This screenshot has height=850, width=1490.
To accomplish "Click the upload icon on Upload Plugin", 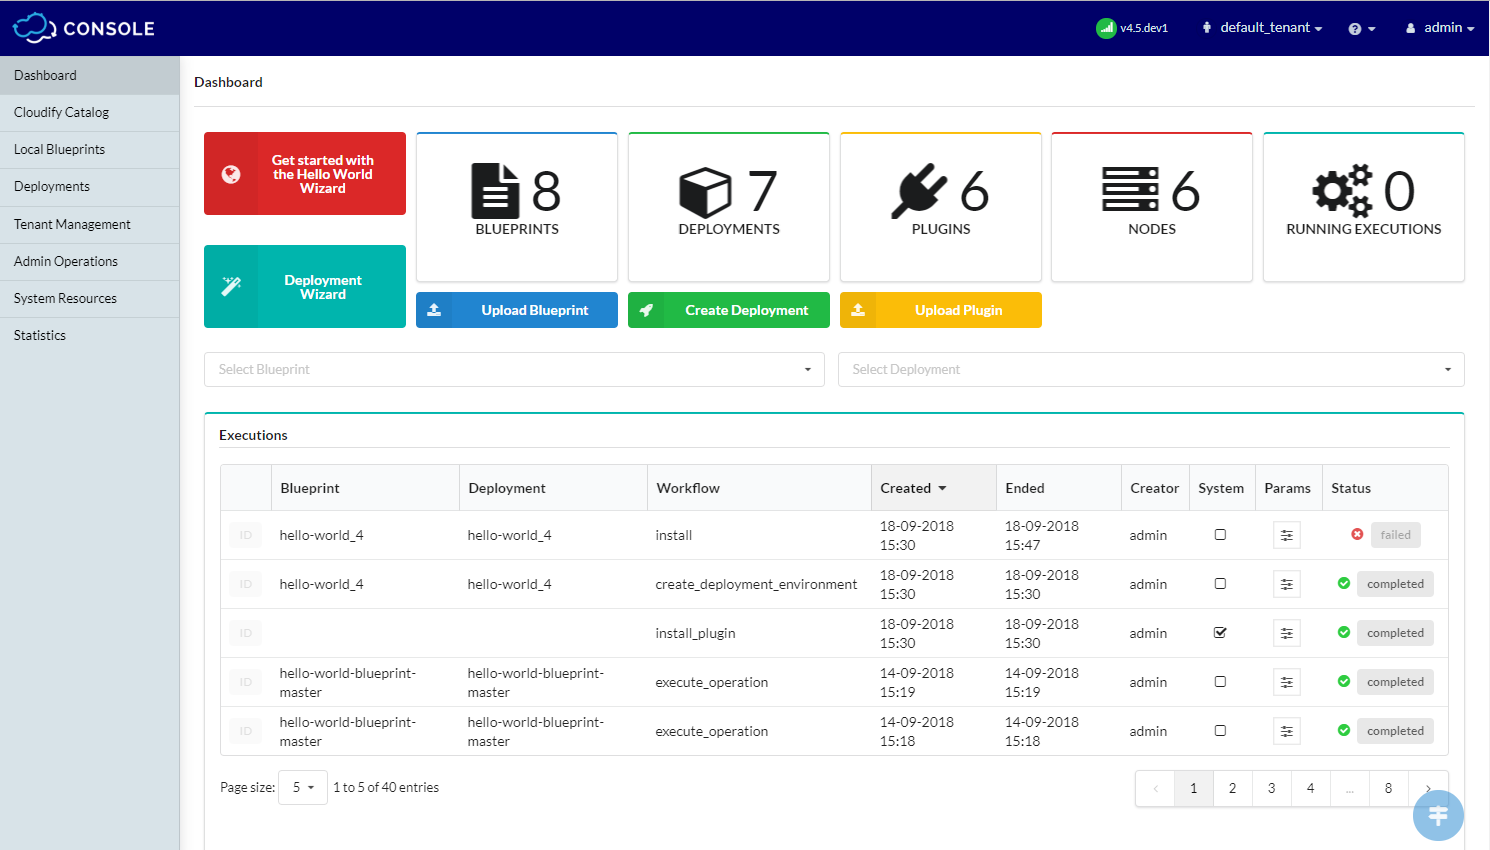I will [858, 310].
